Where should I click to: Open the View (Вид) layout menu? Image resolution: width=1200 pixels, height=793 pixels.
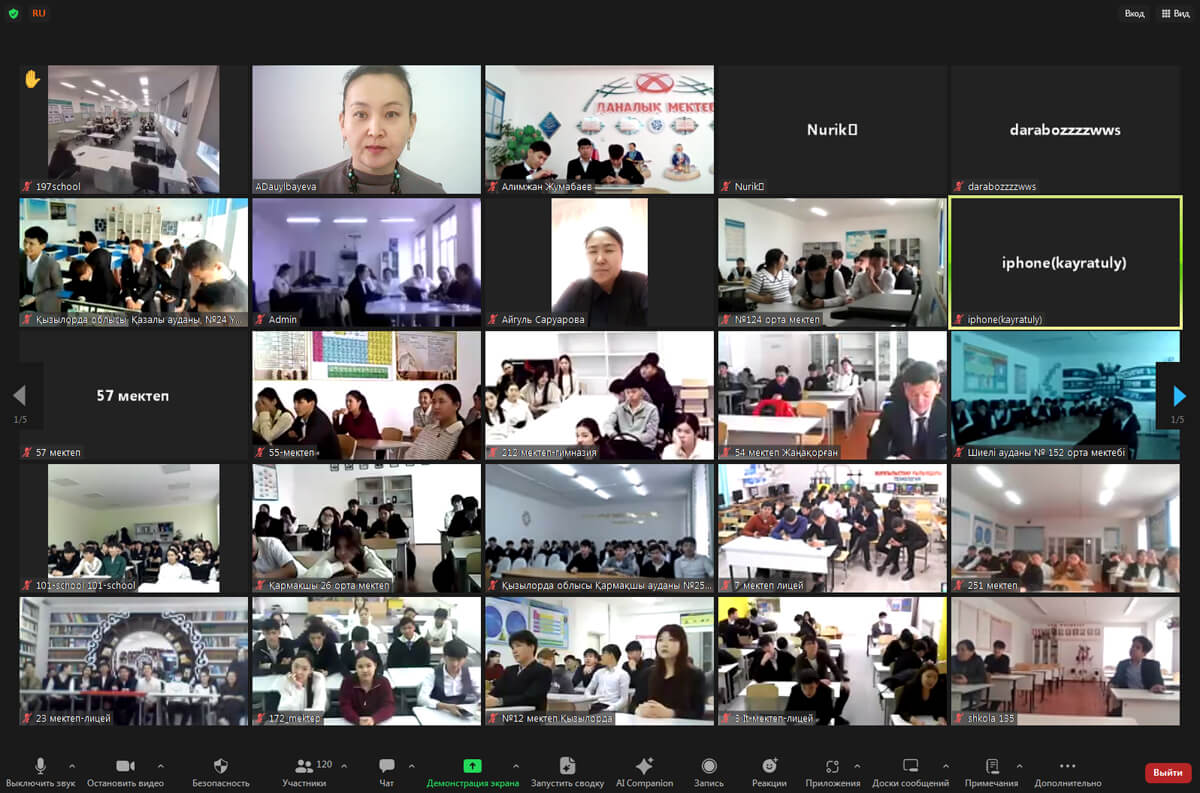pos(1175,13)
